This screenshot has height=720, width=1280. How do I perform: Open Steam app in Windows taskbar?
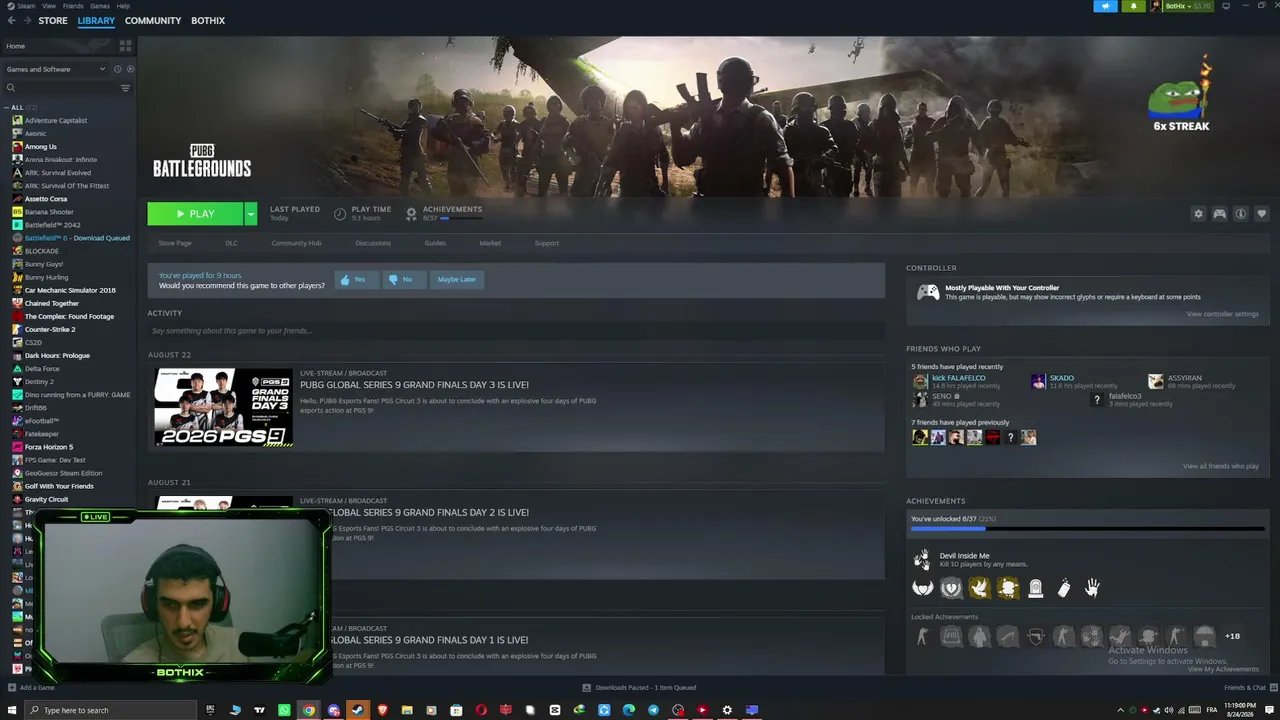point(358,710)
